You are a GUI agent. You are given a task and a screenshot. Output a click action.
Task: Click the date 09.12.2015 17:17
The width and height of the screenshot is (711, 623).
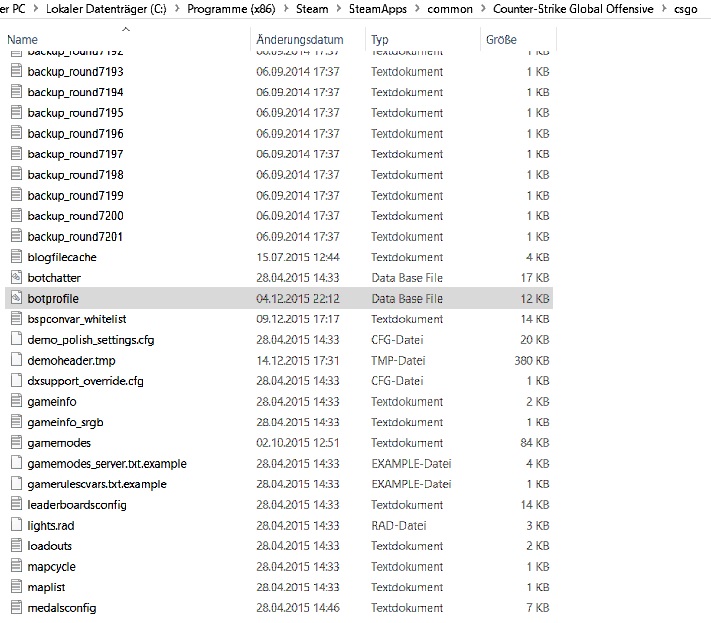(297, 319)
